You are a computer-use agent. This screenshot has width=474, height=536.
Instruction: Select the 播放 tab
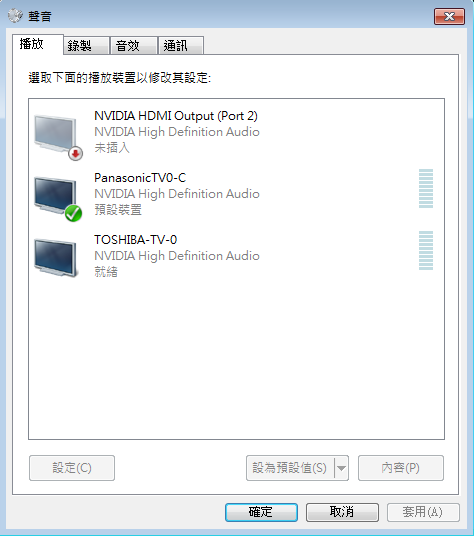click(x=38, y=44)
